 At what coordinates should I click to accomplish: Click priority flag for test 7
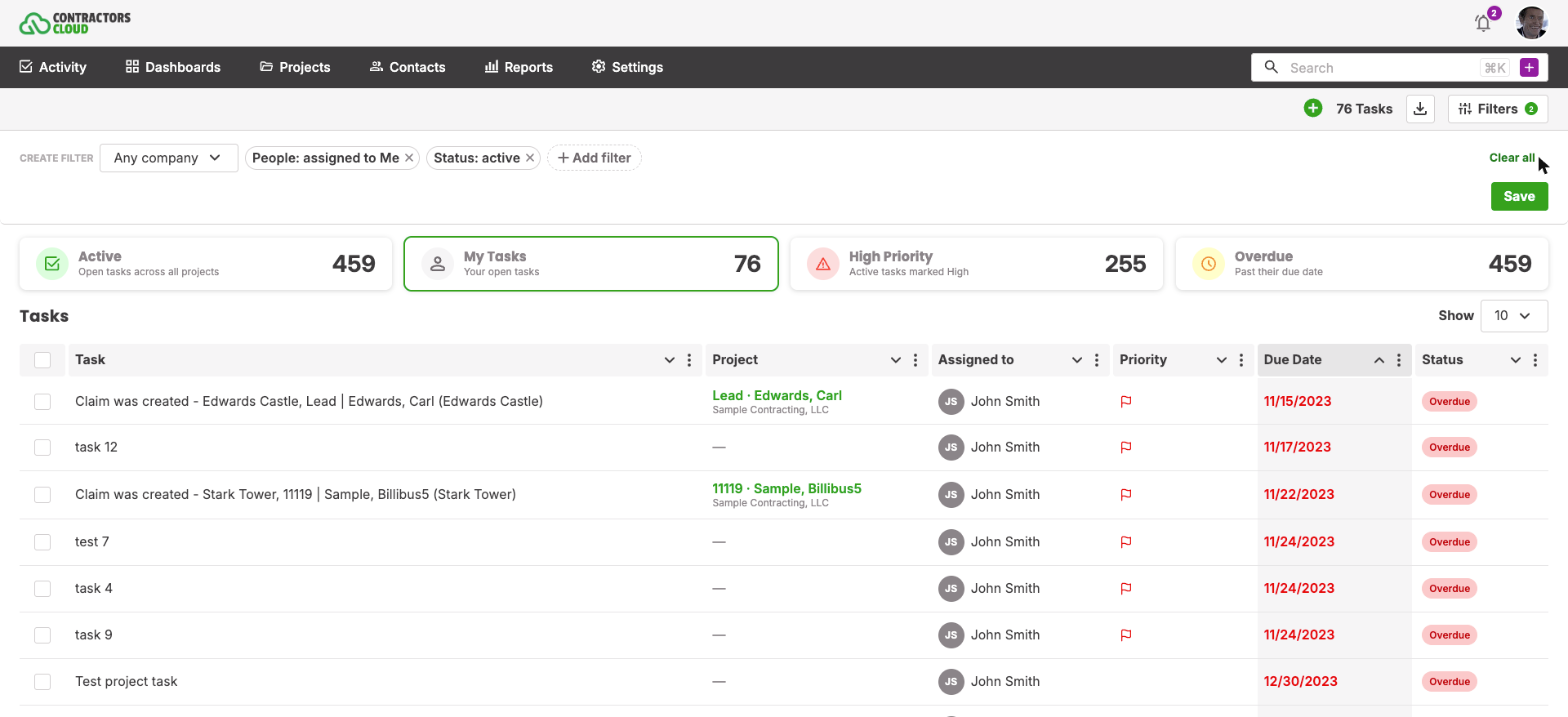pyautogui.click(x=1125, y=542)
